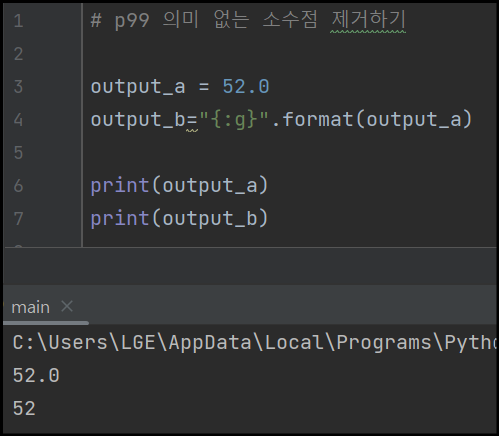Click the comment line '# p99 의미 없는 소수점 제거하기'
499x436 pixels.
(248, 20)
